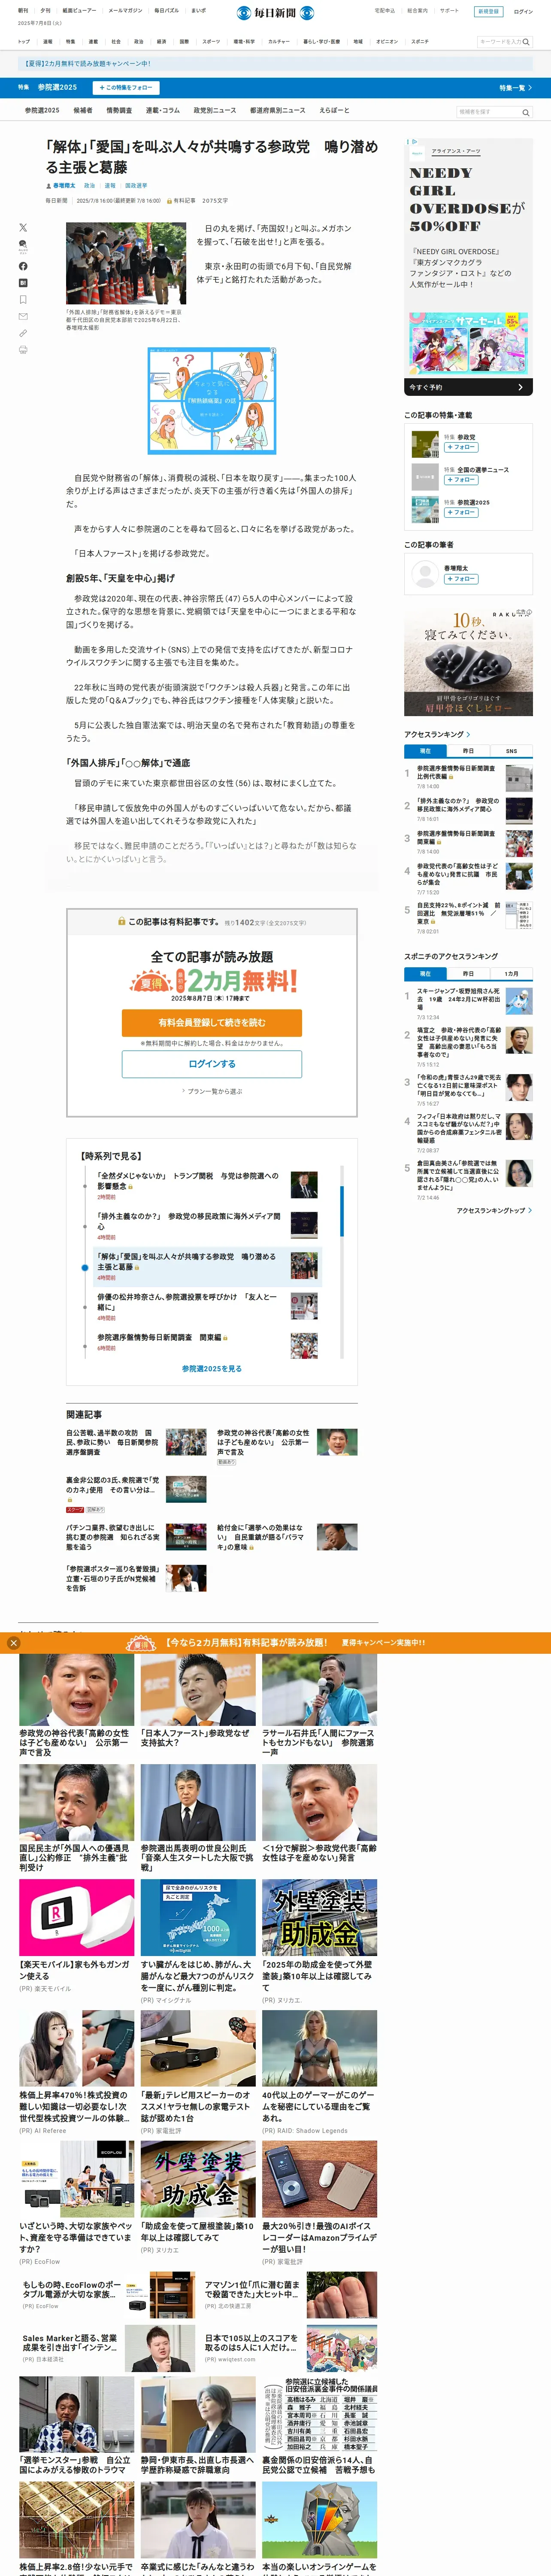Follow the 全国の選挙ニュース feature

461,480
